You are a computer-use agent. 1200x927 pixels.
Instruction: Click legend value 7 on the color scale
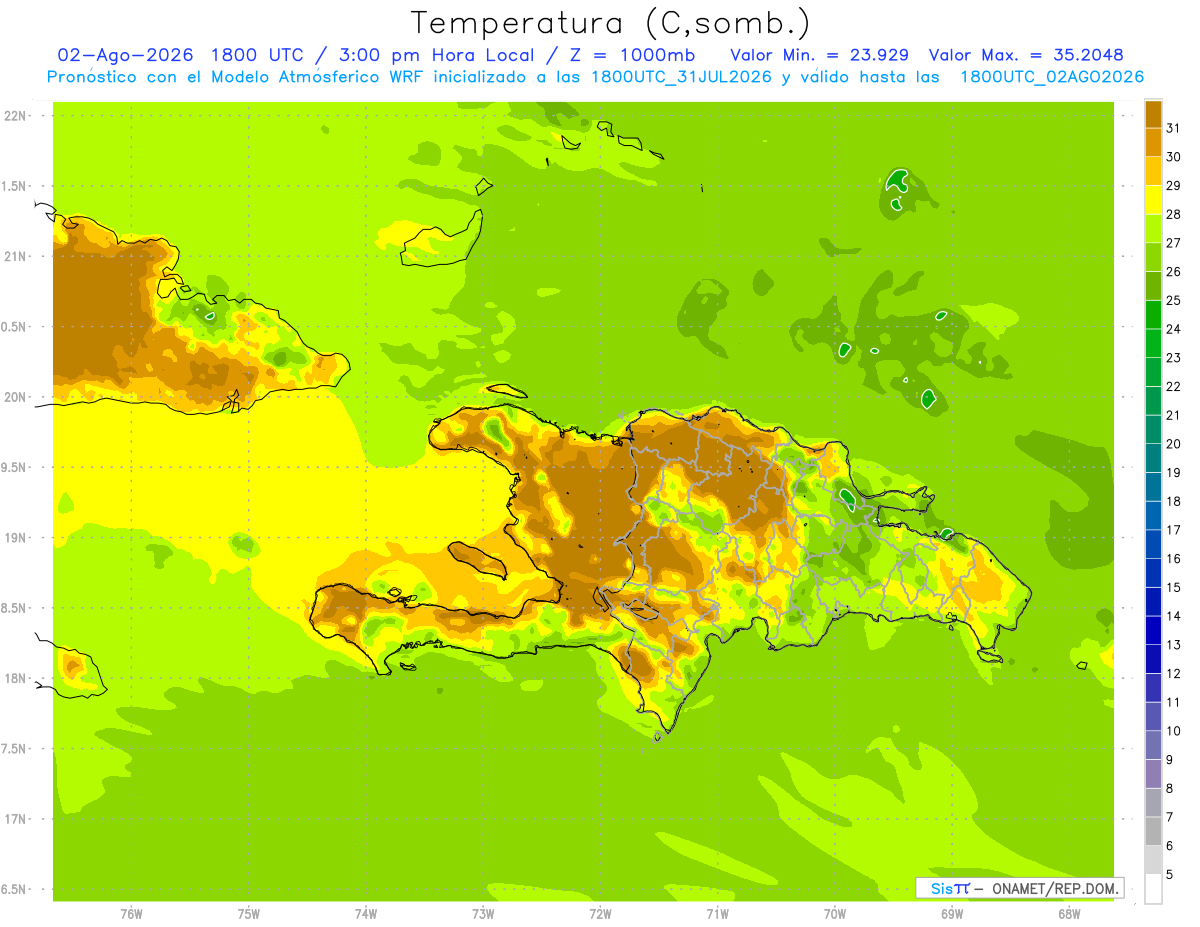tap(1170, 818)
